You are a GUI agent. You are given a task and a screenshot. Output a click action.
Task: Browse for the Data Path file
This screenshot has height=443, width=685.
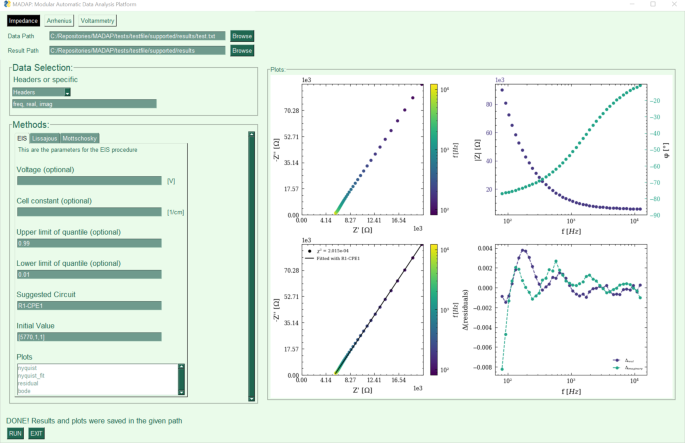click(242, 36)
